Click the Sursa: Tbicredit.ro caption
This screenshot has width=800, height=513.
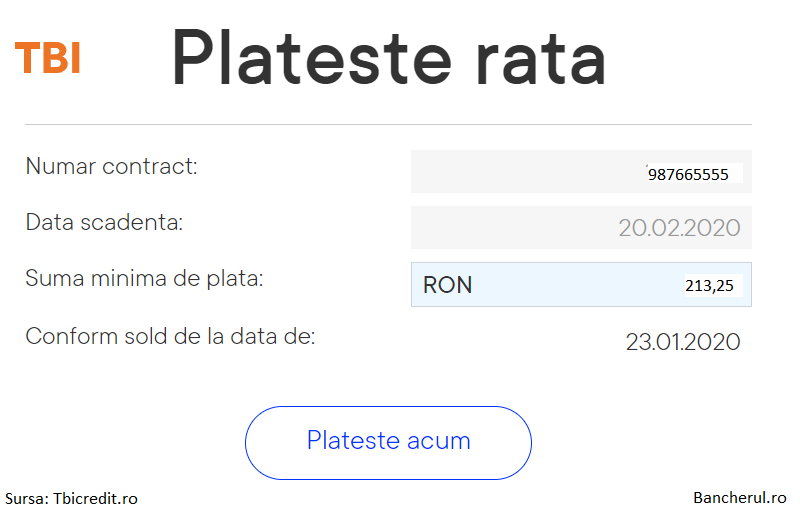click(x=71, y=498)
